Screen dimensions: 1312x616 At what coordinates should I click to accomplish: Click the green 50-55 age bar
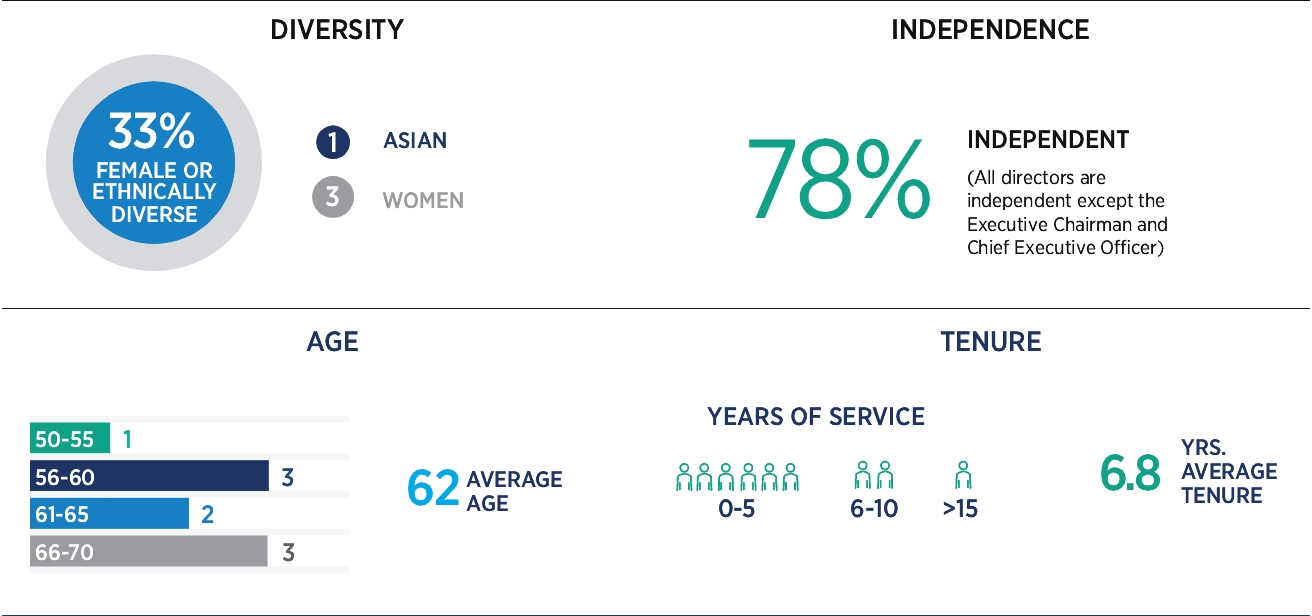tap(70, 438)
